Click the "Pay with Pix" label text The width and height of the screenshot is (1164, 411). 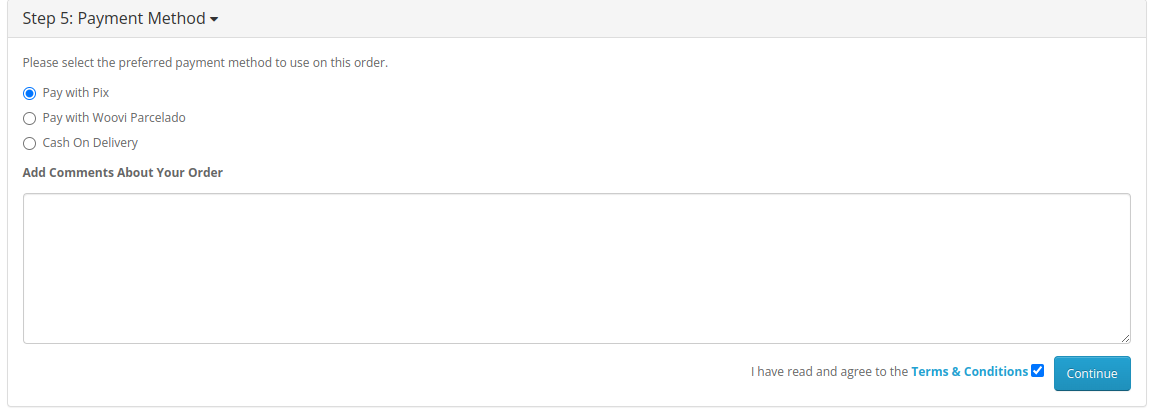(x=76, y=93)
